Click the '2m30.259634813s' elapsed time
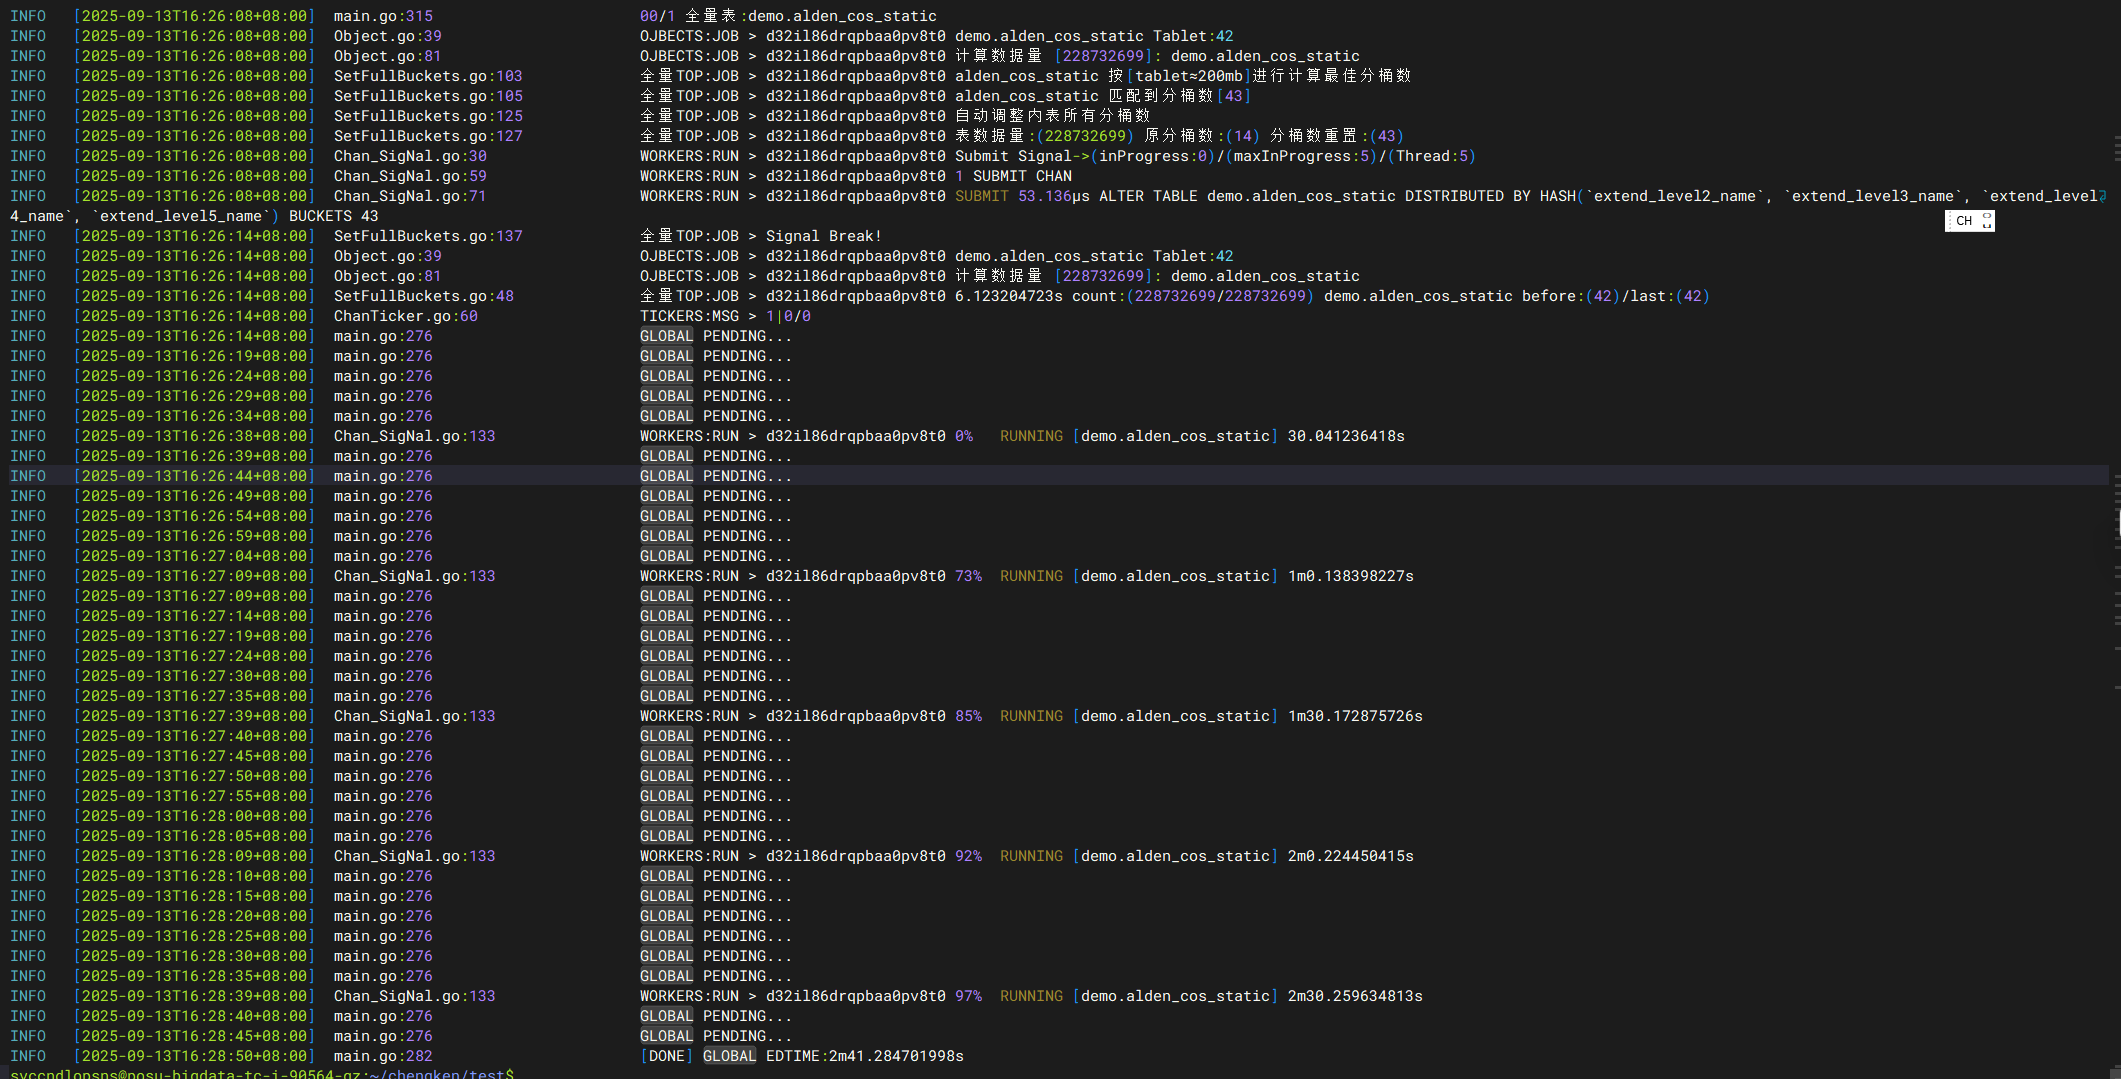This screenshot has height=1079, width=2121. coord(1355,996)
